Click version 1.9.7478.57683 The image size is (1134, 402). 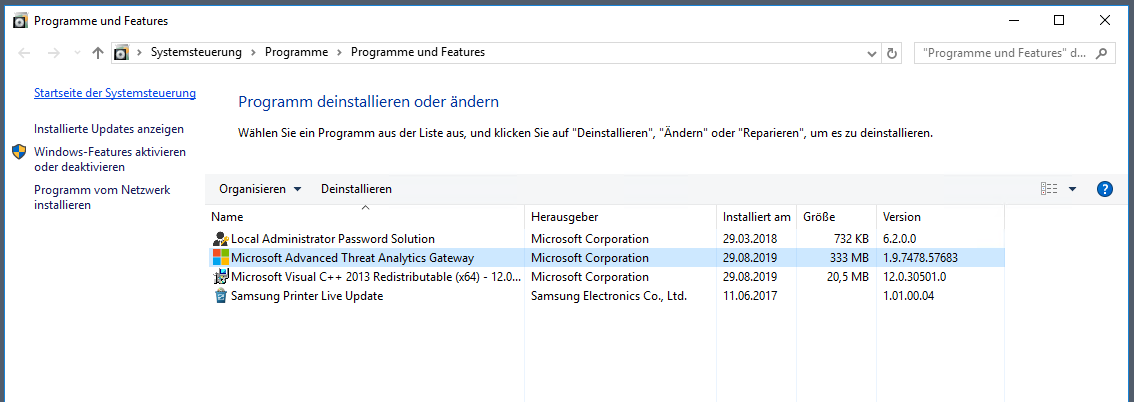(921, 257)
